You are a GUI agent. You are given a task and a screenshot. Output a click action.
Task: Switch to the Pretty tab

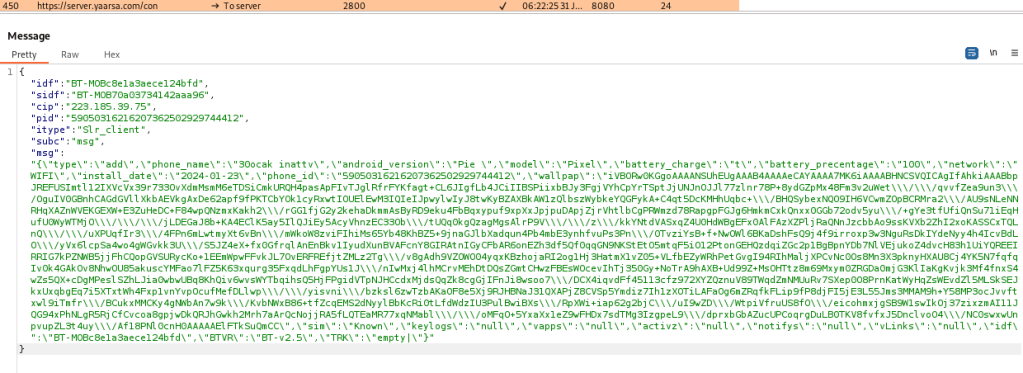pos(24,55)
